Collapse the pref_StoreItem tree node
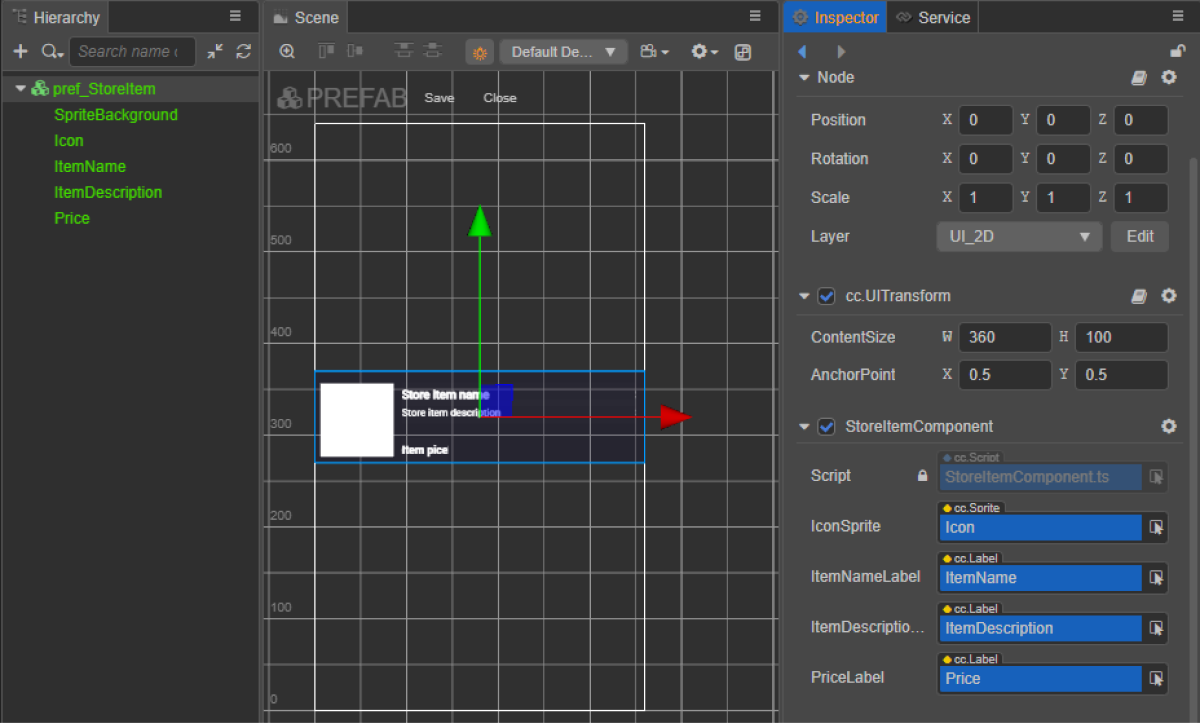The width and height of the screenshot is (1200, 723). pyautogui.click(x=20, y=89)
